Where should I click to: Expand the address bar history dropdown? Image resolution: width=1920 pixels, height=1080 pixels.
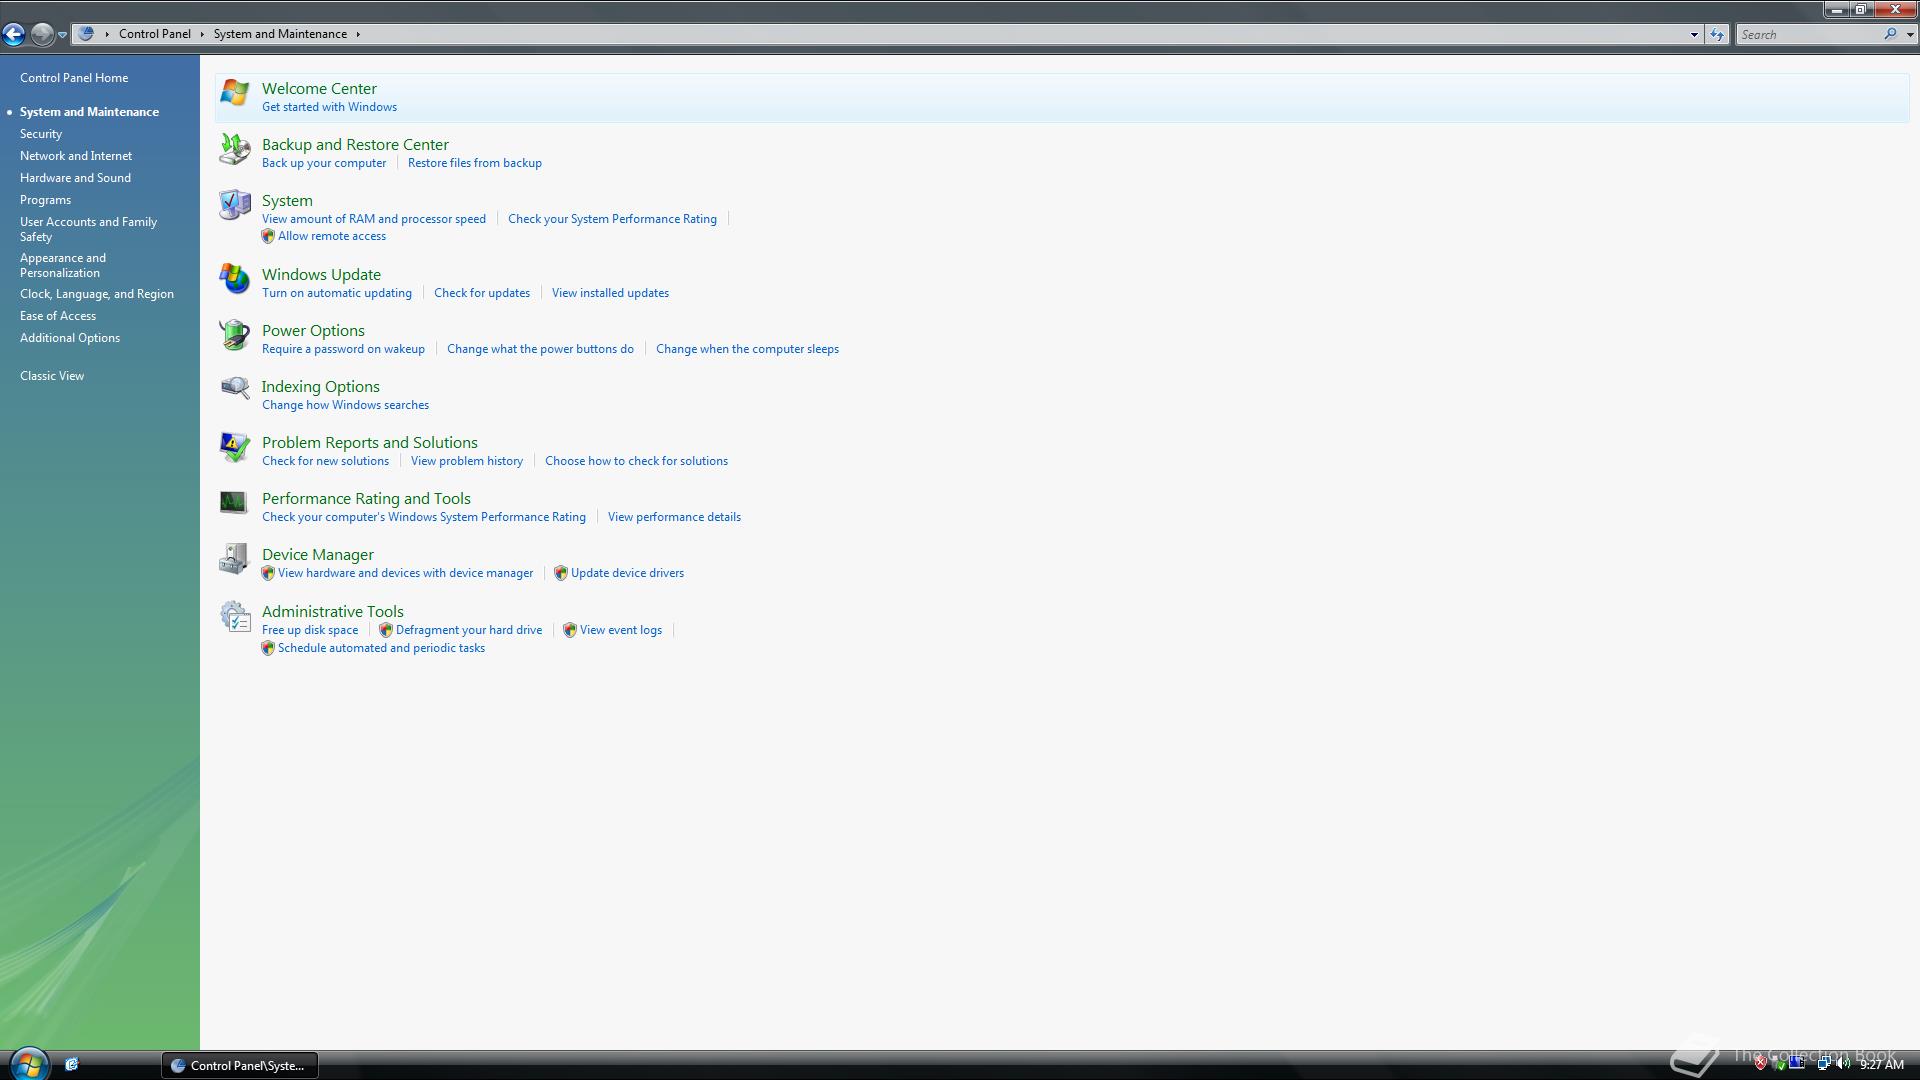pos(1693,34)
